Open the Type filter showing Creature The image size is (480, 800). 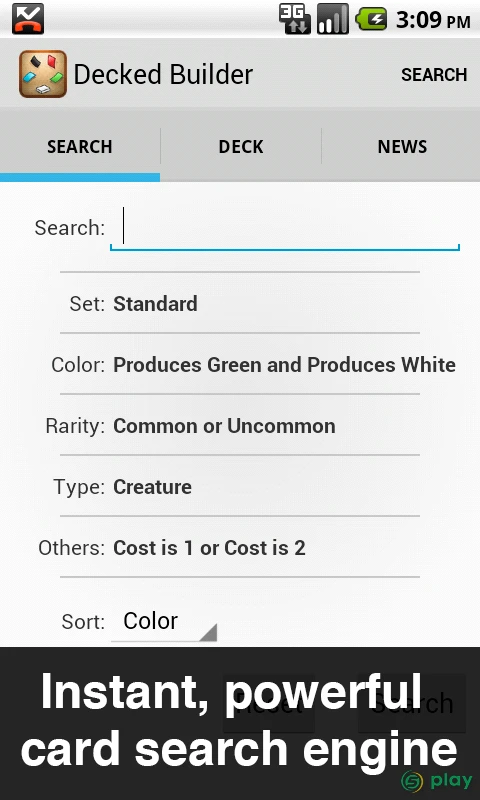[x=240, y=487]
